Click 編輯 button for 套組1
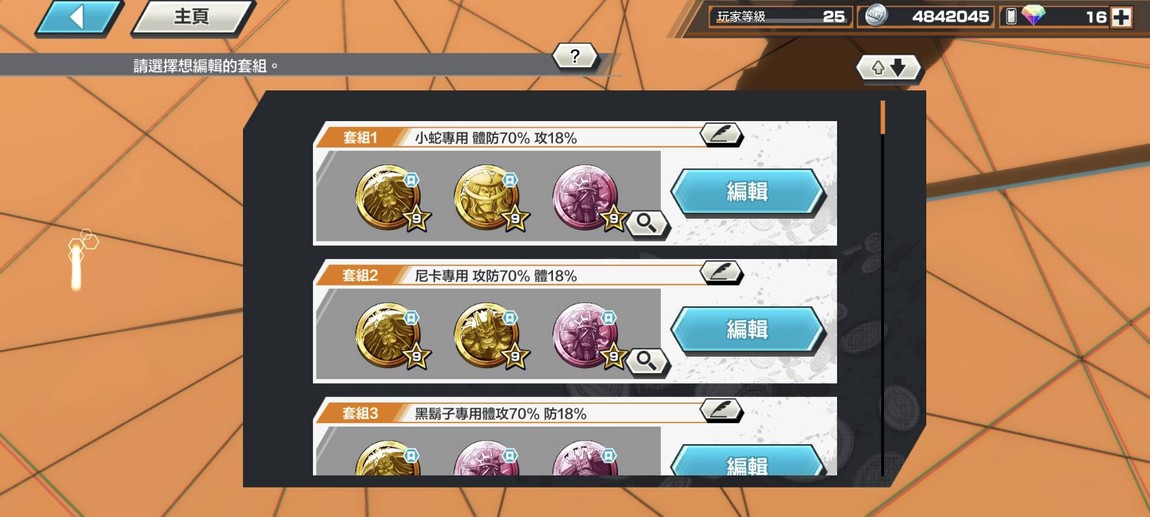Image resolution: width=1150 pixels, height=517 pixels. point(747,193)
